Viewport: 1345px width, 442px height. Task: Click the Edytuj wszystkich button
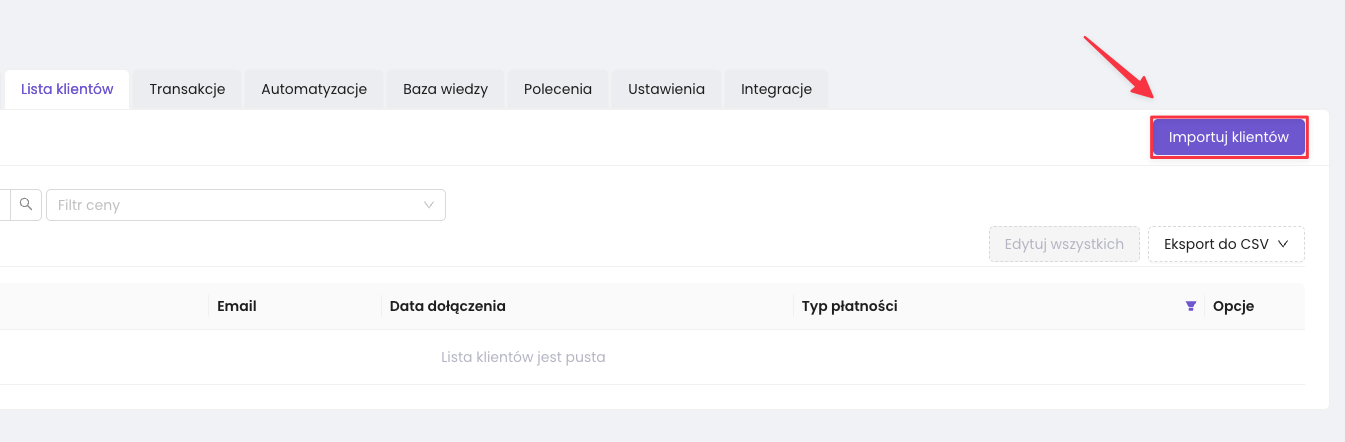pos(1064,243)
